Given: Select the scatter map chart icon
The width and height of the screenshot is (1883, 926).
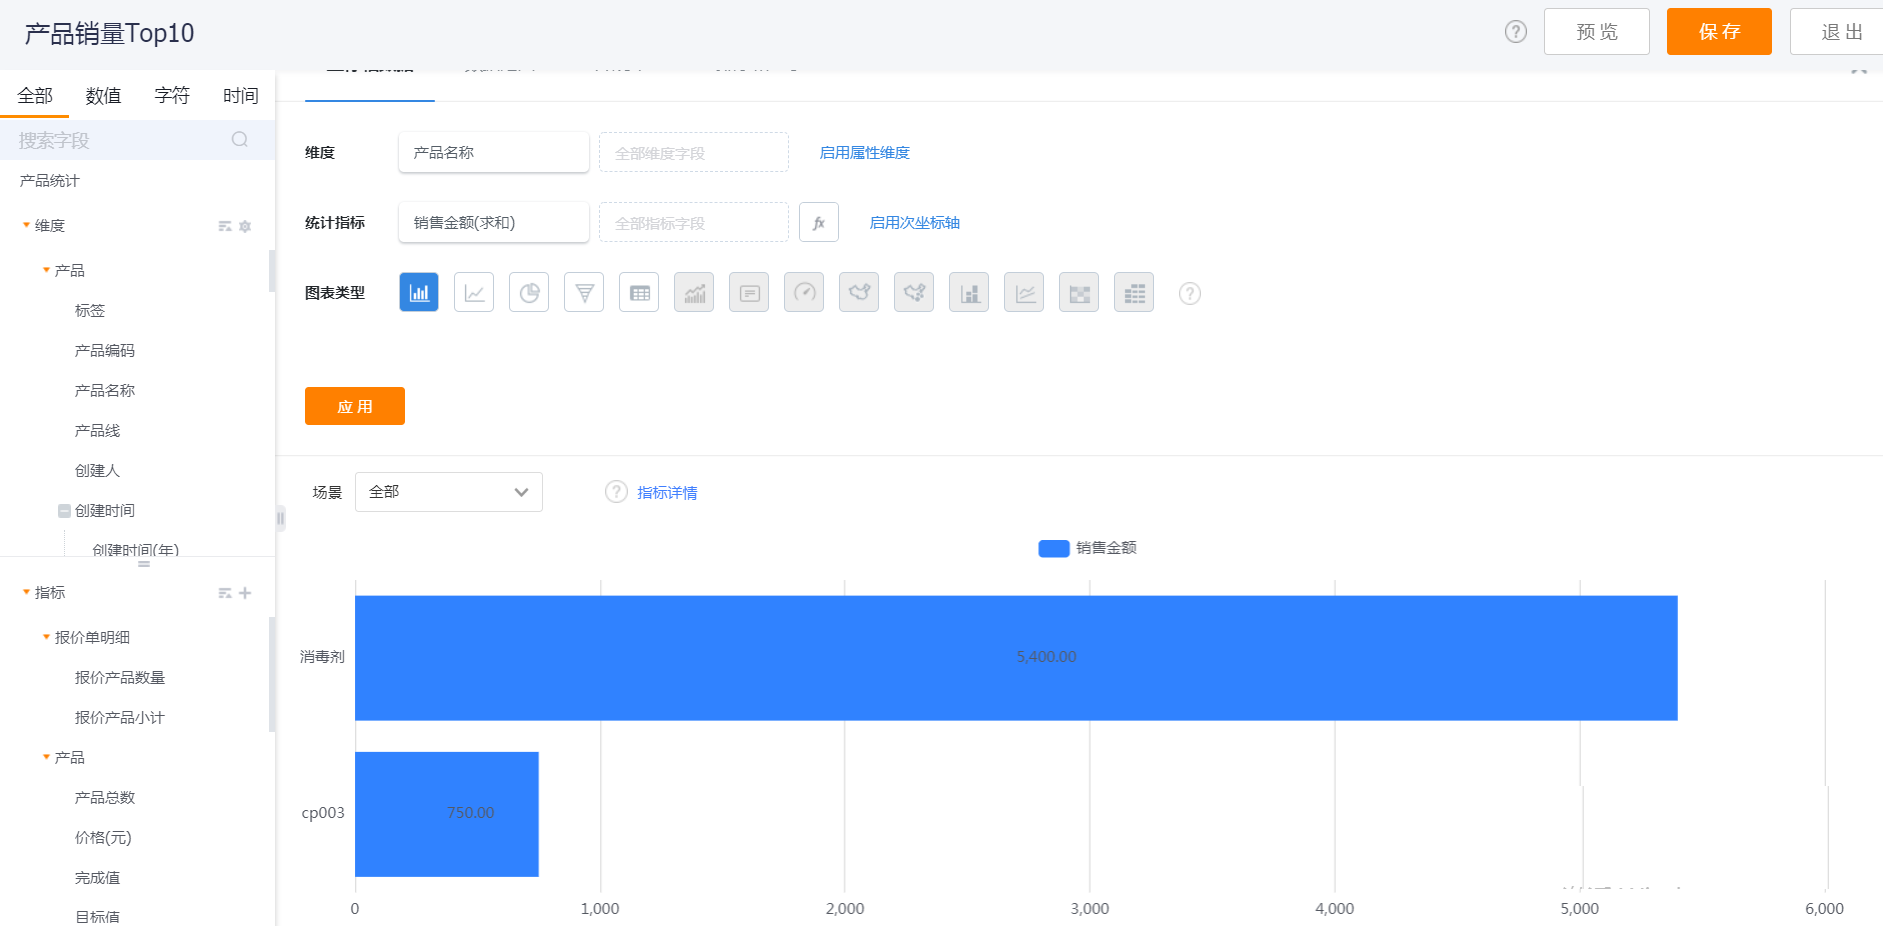Looking at the screenshot, I should click(914, 292).
